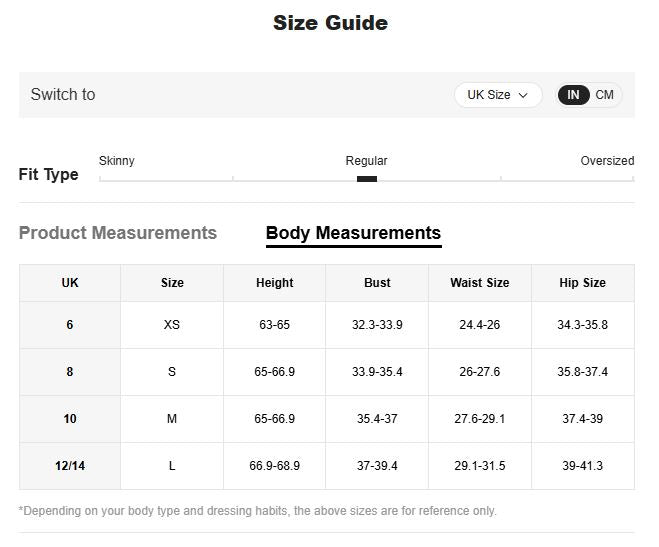Click the Regular fit label

(x=366, y=161)
